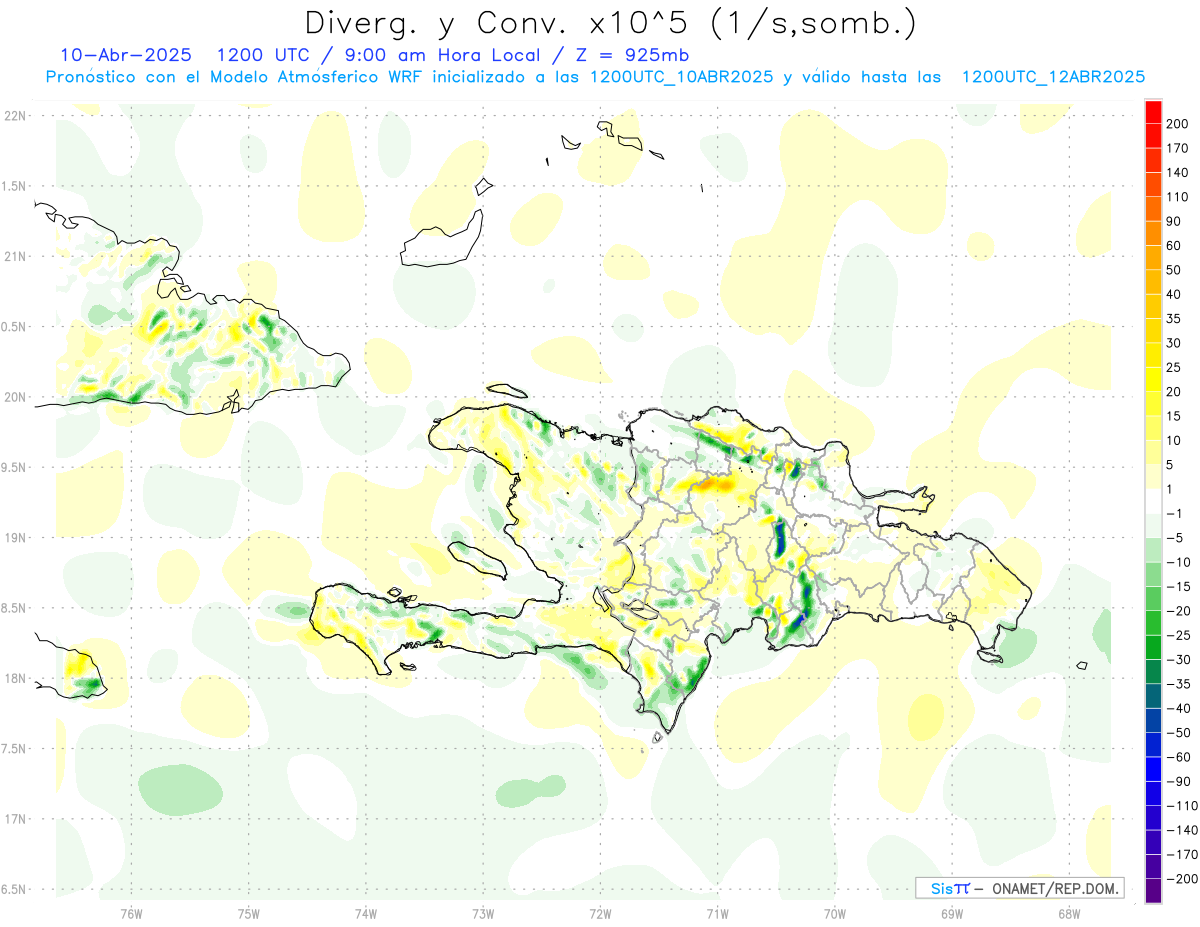The height and width of the screenshot is (927, 1200).
Task: Click the '17N' latitude label
Action: pos(14,819)
